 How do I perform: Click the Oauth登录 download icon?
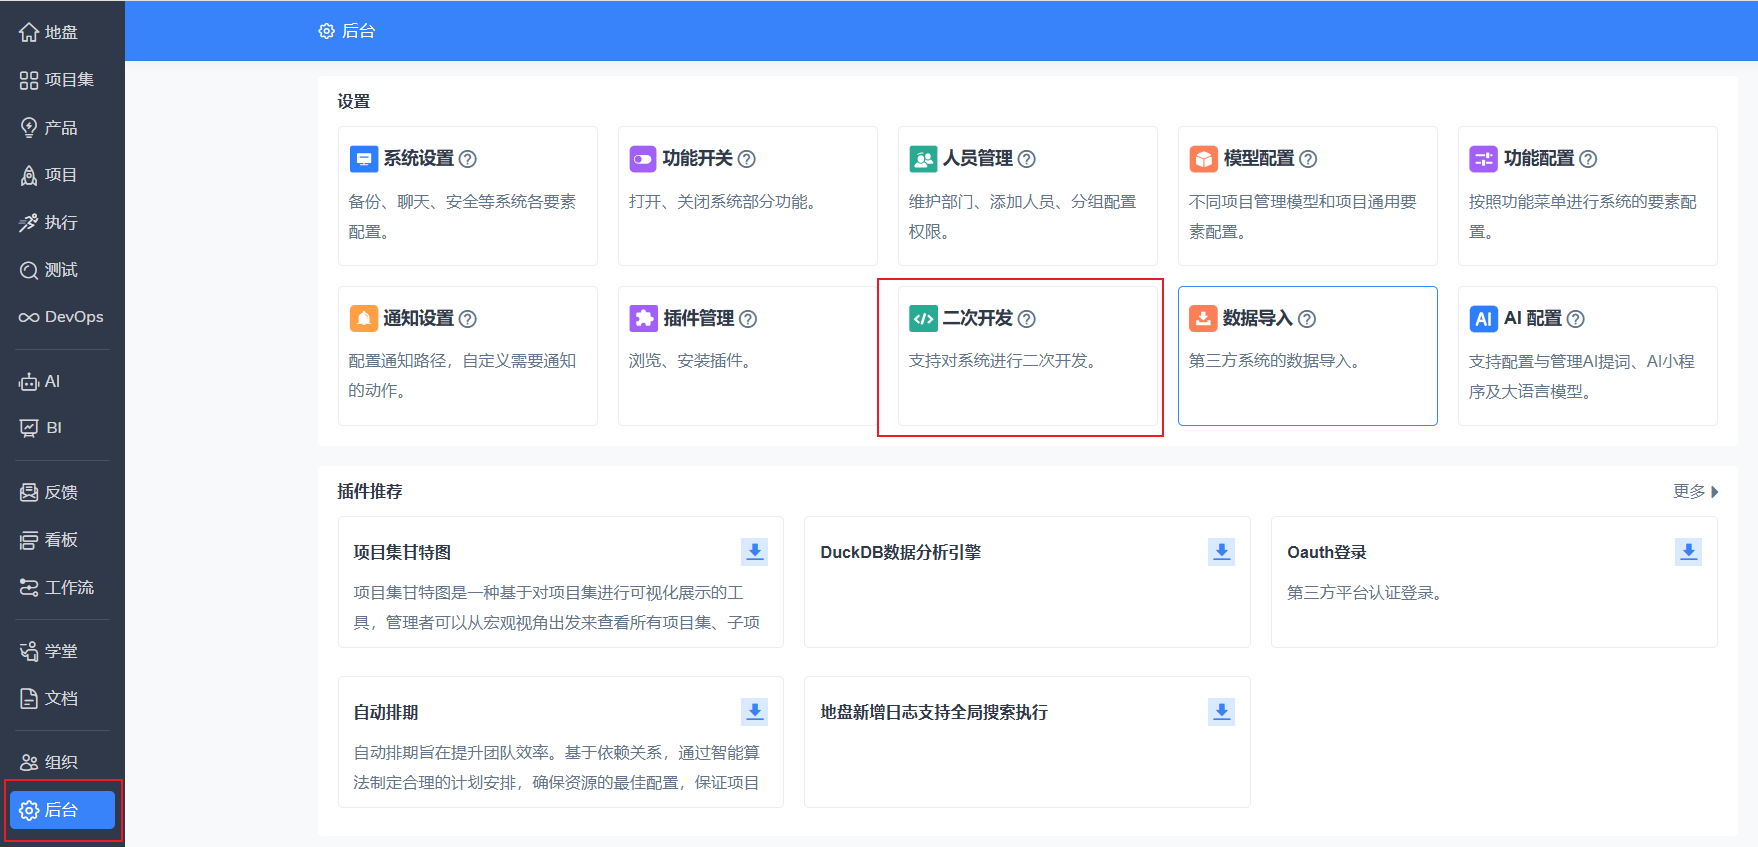[1688, 552]
